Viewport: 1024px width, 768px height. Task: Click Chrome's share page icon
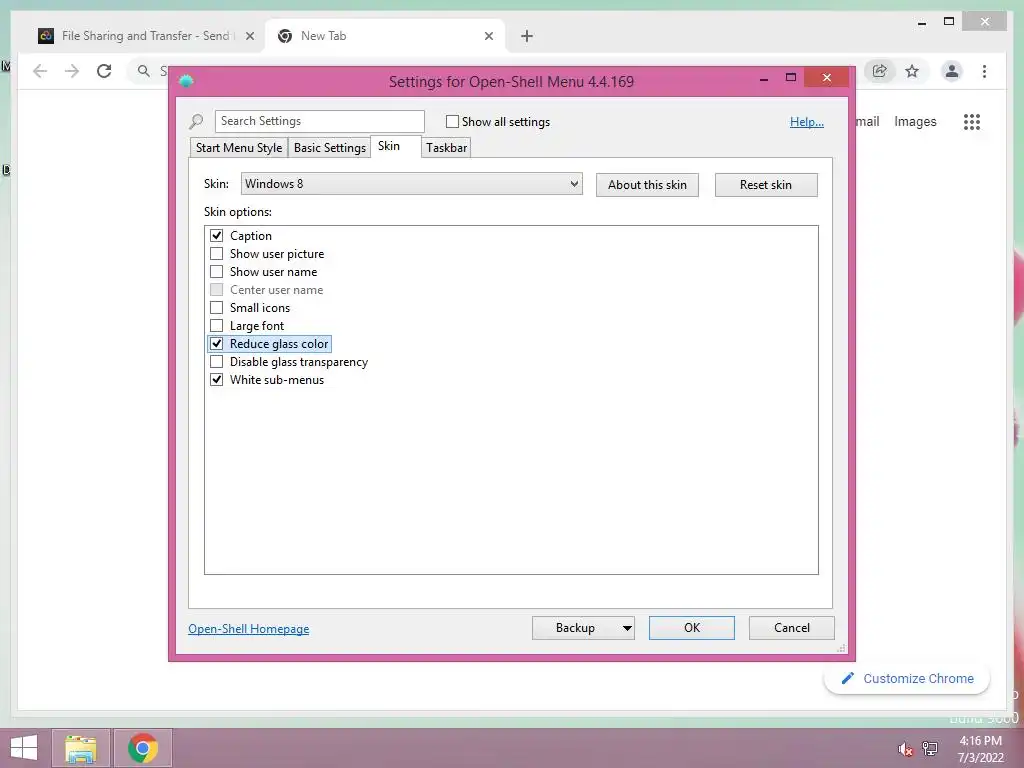[880, 71]
